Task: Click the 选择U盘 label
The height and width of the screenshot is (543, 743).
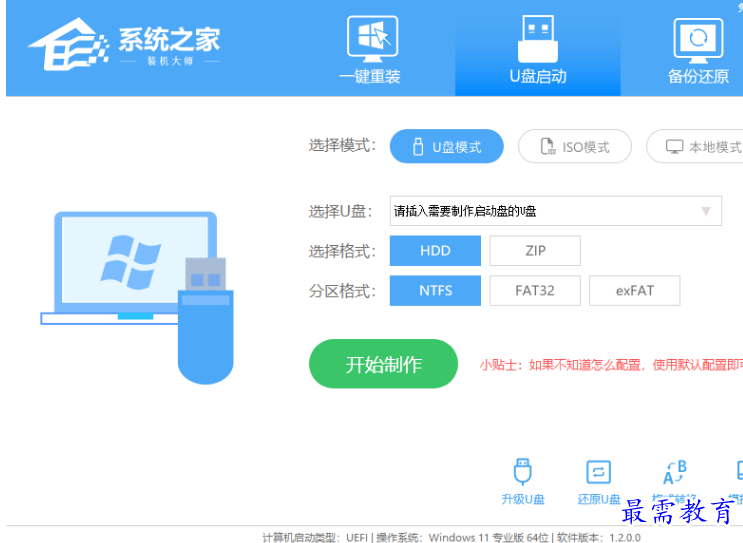Action: 341,211
